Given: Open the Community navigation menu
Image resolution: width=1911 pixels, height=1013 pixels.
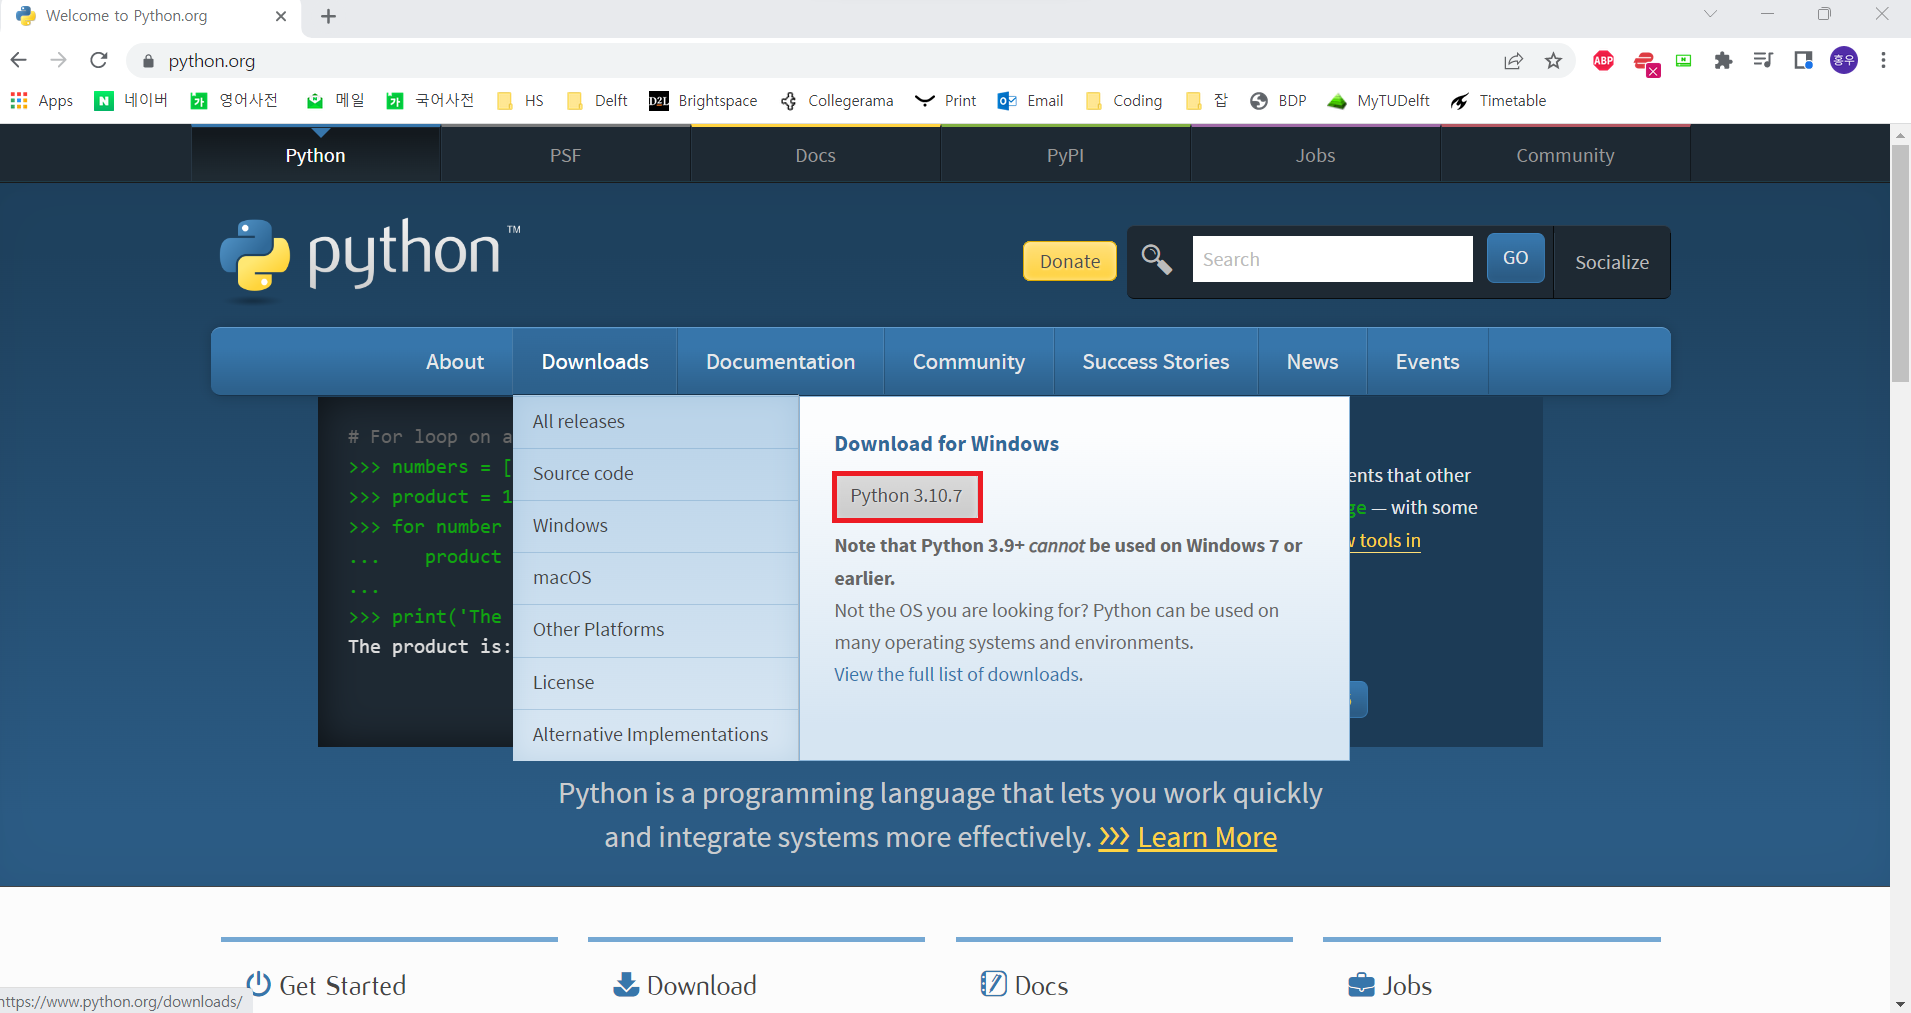Looking at the screenshot, I should [x=968, y=361].
